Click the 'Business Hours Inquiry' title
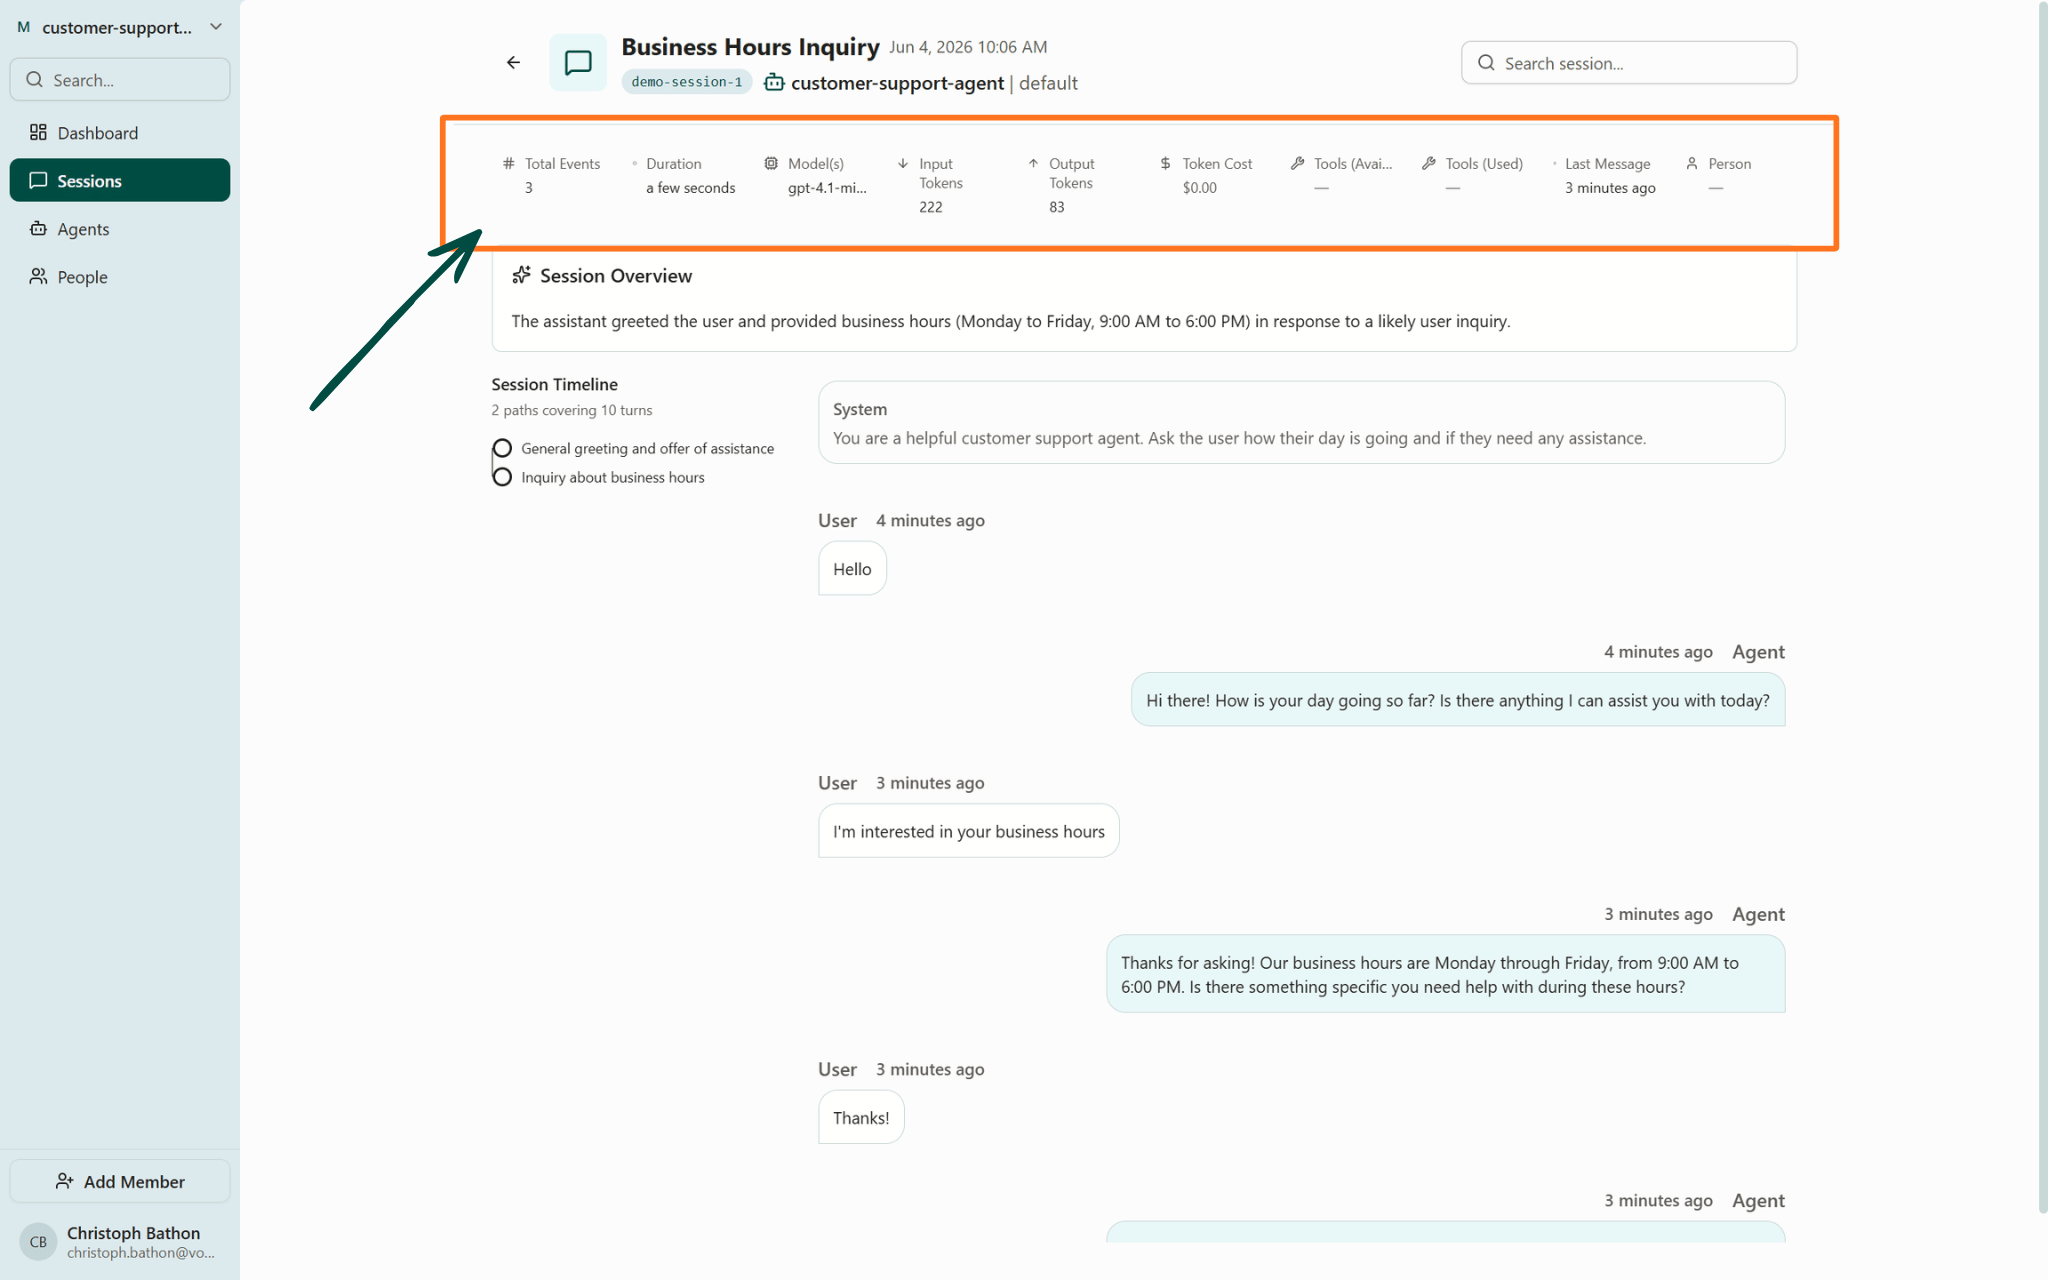Viewport: 2048px width, 1280px height. (x=750, y=47)
